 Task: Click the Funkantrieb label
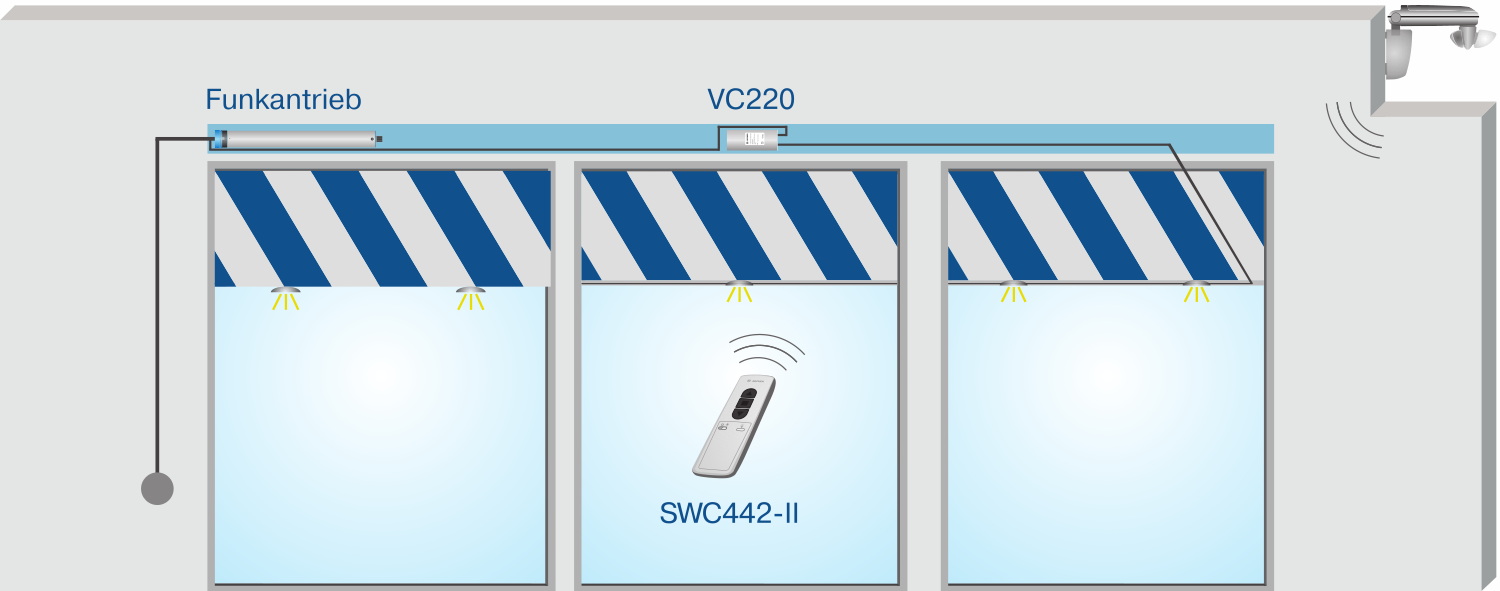click(283, 100)
